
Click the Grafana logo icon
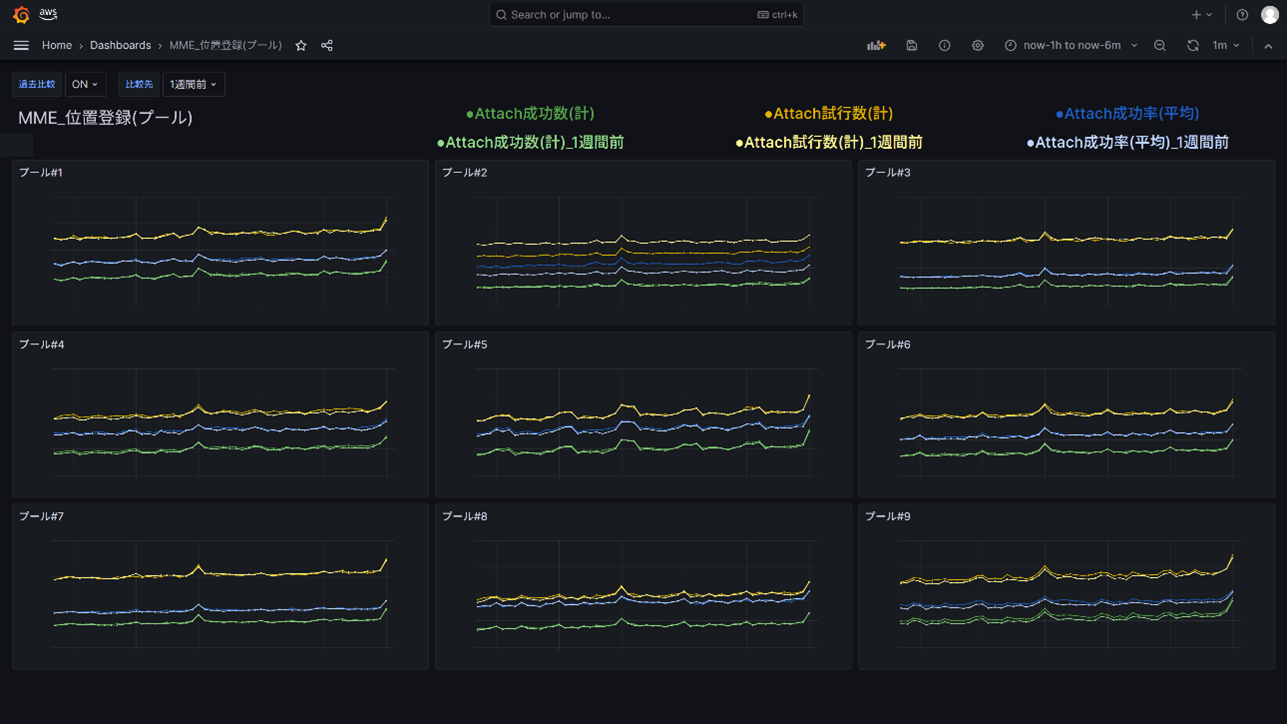tap(21, 15)
